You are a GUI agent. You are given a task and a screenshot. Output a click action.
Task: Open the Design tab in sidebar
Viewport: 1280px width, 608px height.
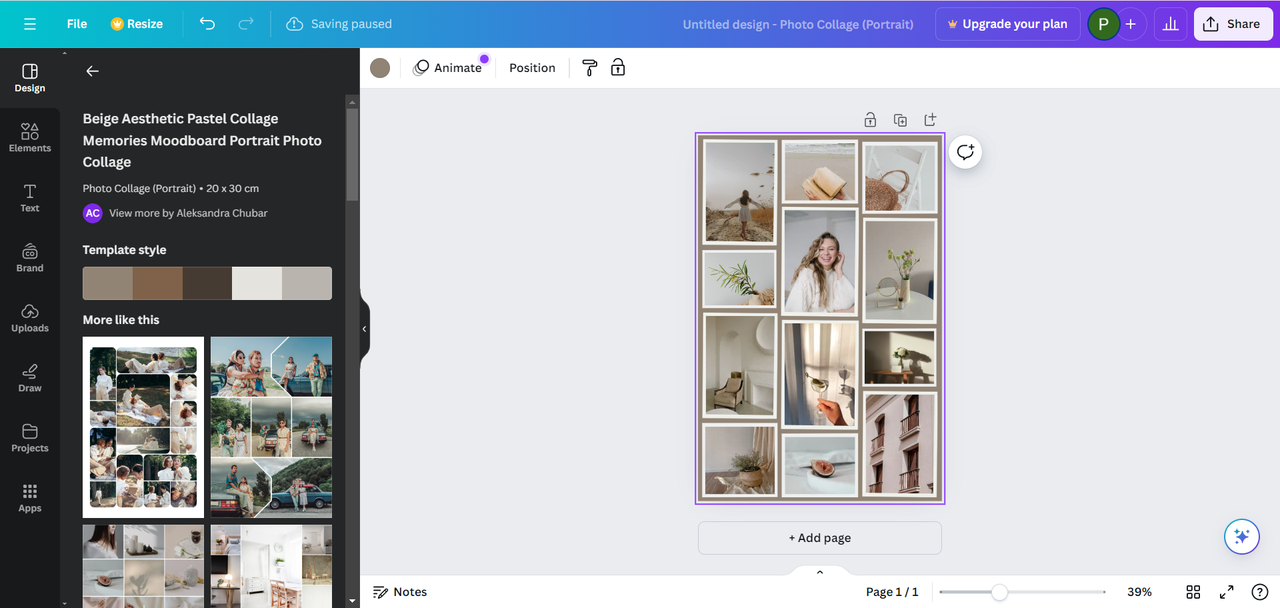[x=30, y=78]
